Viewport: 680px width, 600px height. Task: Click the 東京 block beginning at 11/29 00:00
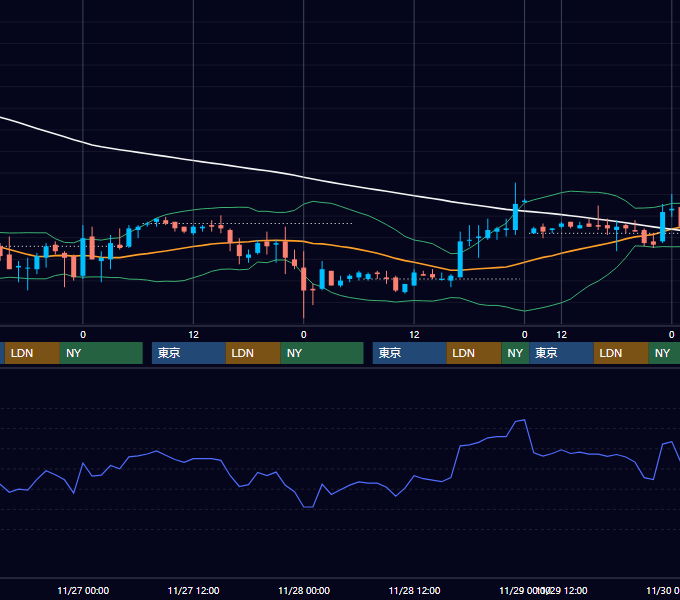(561, 353)
